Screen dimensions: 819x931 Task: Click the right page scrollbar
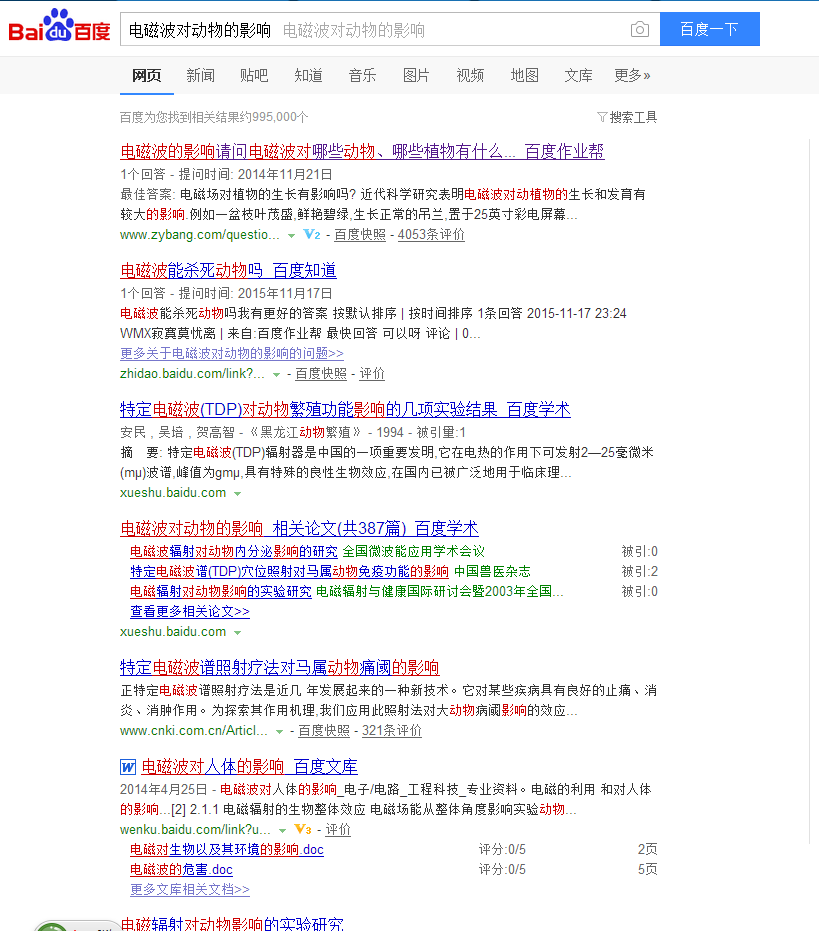click(809, 492)
